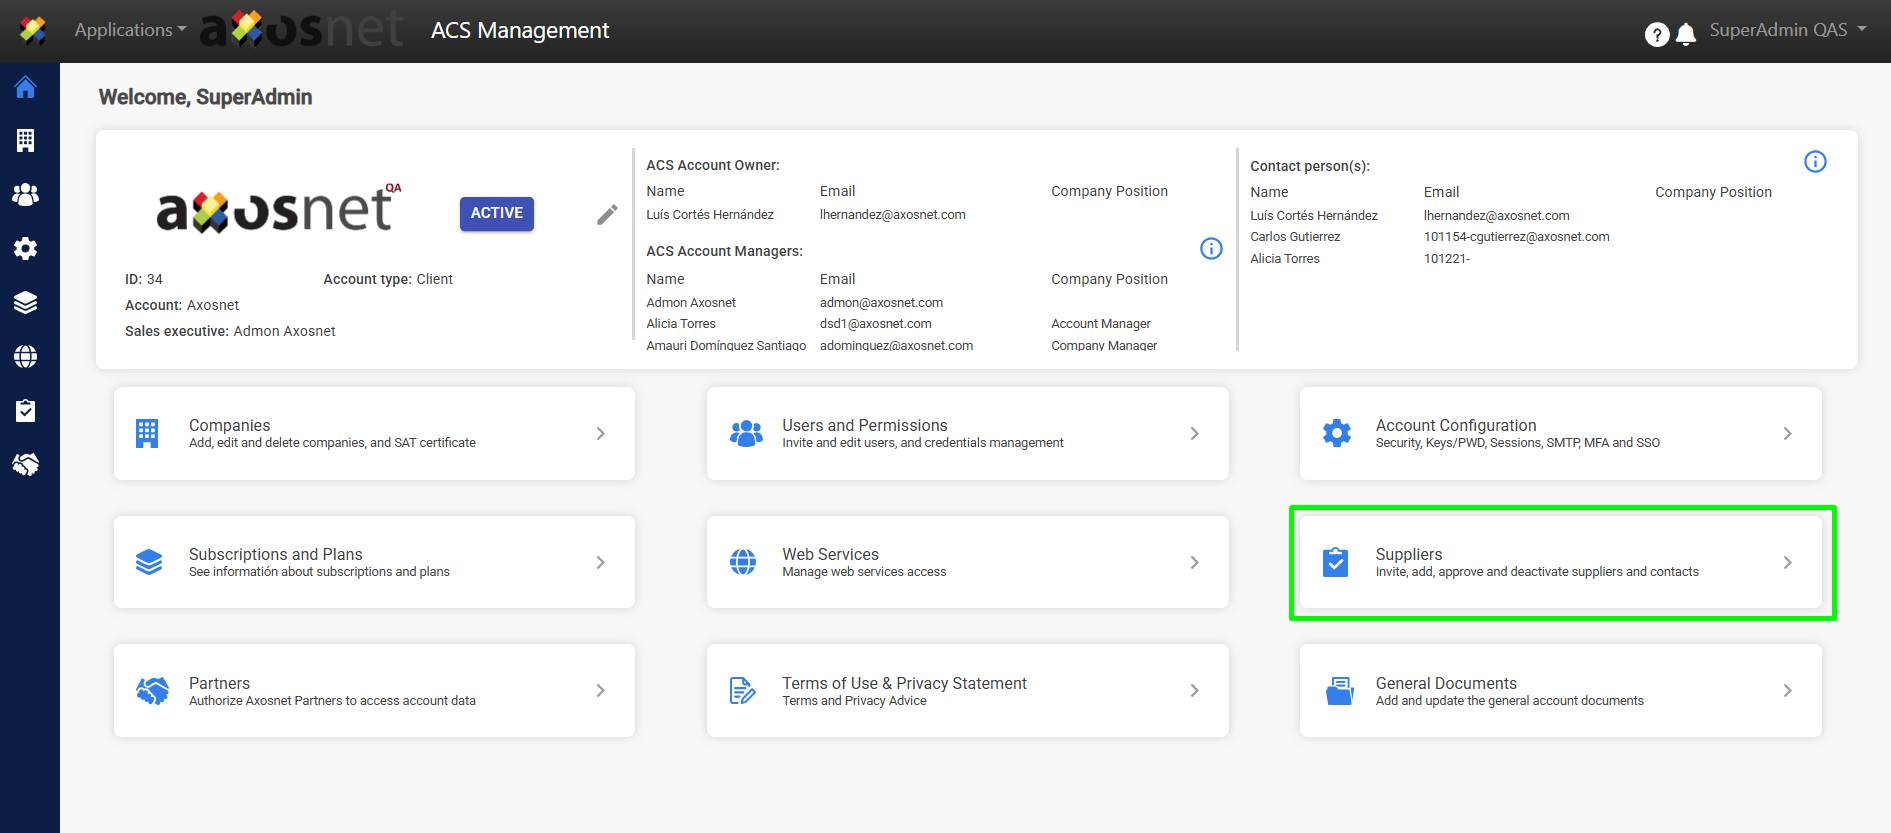The height and width of the screenshot is (833, 1891).
Task: Select Carlos Gutierrez in contact persons
Action: [x=1295, y=237]
